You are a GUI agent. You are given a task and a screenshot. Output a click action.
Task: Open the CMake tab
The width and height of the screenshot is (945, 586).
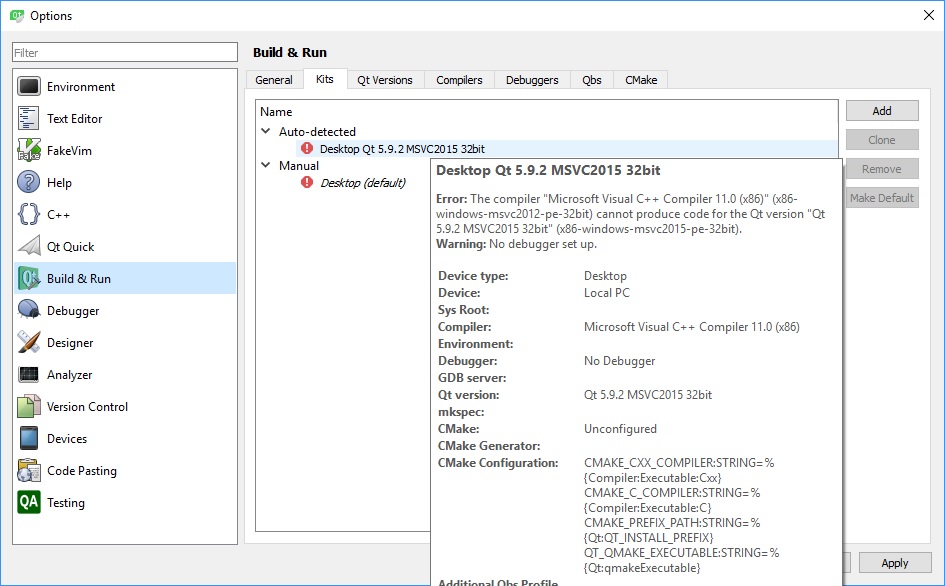(641, 80)
